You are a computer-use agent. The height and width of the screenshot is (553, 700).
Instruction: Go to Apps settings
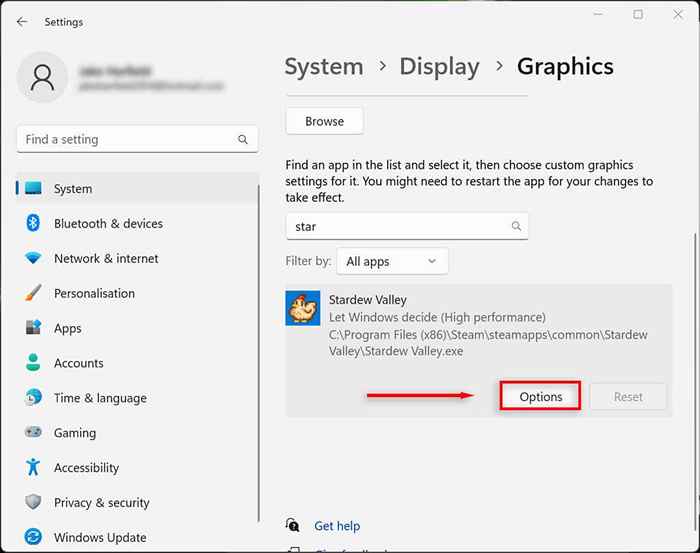(x=68, y=328)
